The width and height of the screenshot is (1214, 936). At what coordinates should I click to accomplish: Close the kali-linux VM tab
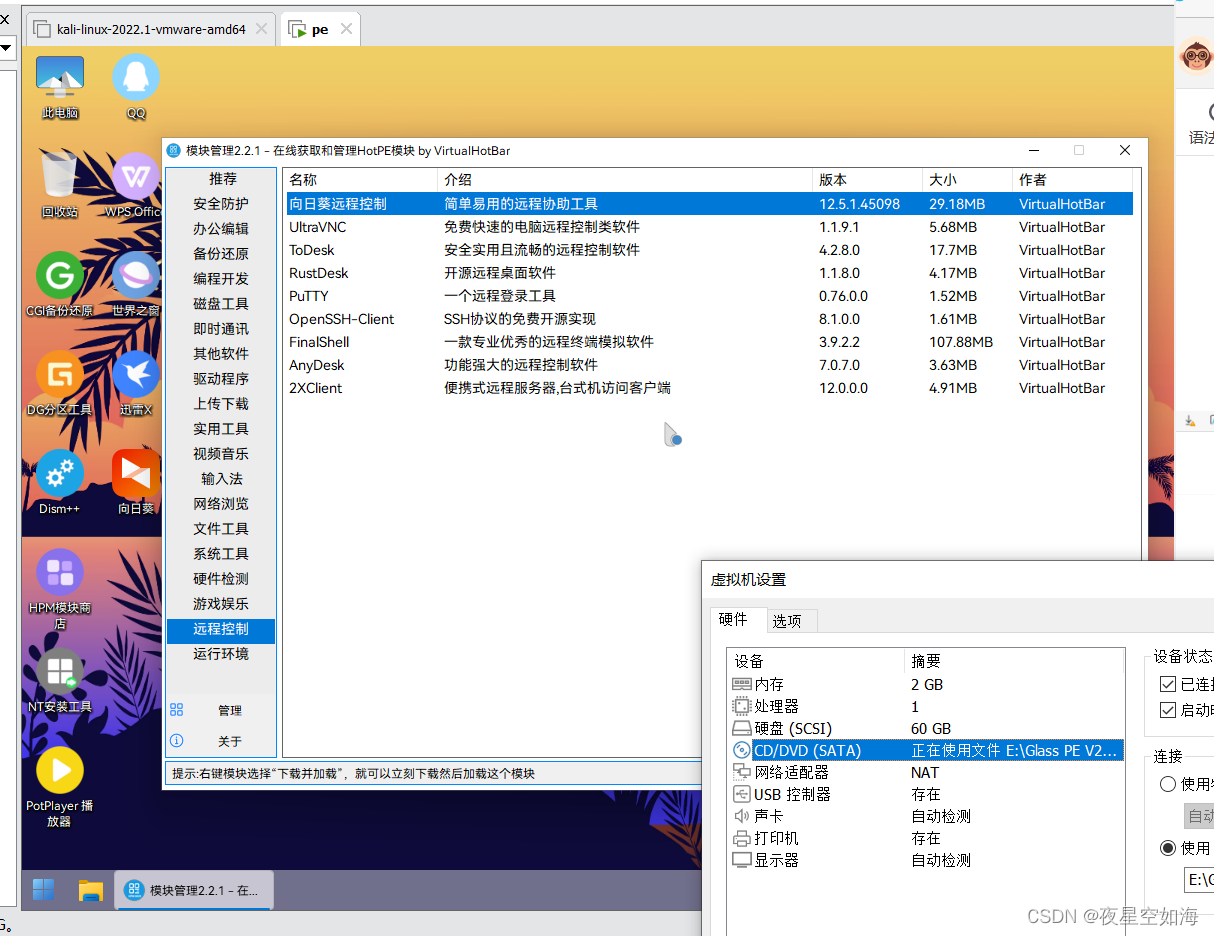[261, 29]
